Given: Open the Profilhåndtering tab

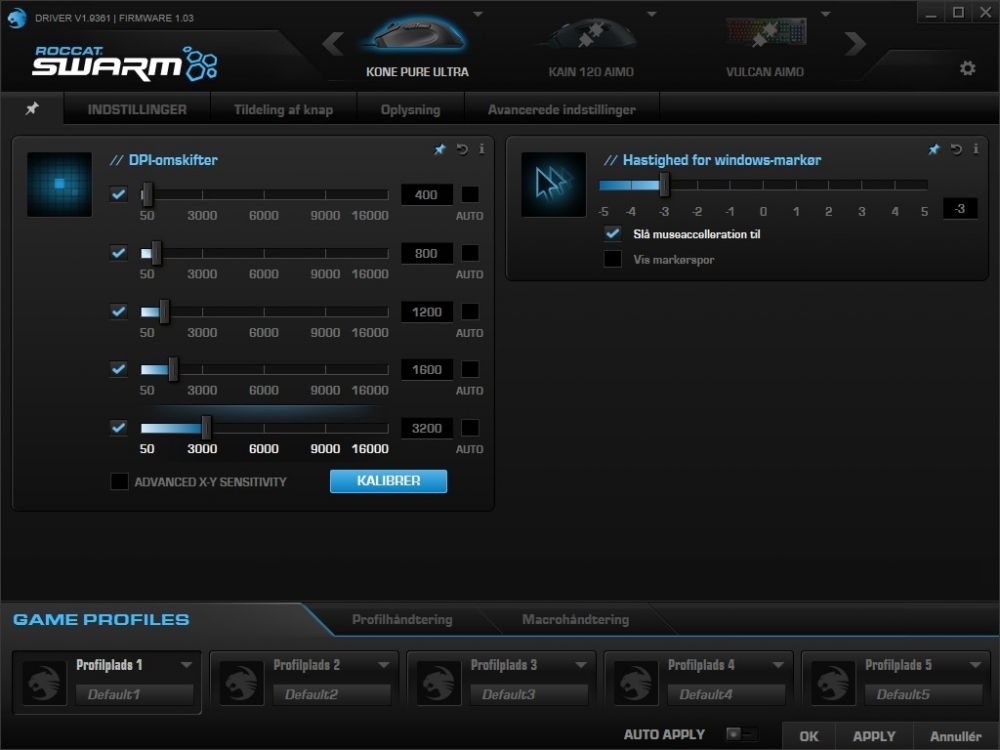Looking at the screenshot, I should tap(402, 619).
